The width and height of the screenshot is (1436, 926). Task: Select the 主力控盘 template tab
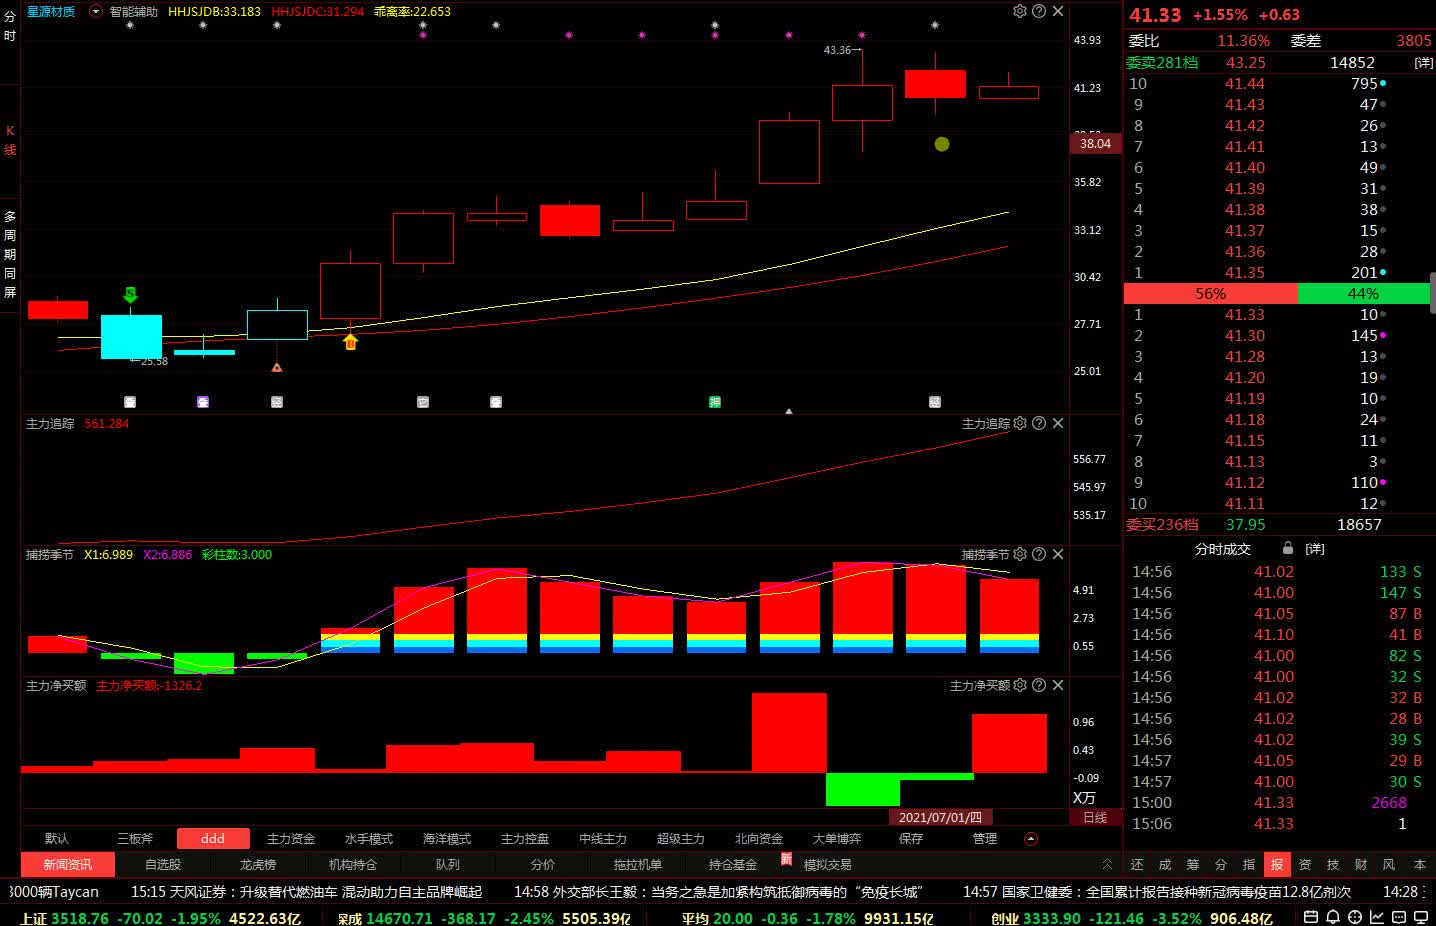click(525, 839)
